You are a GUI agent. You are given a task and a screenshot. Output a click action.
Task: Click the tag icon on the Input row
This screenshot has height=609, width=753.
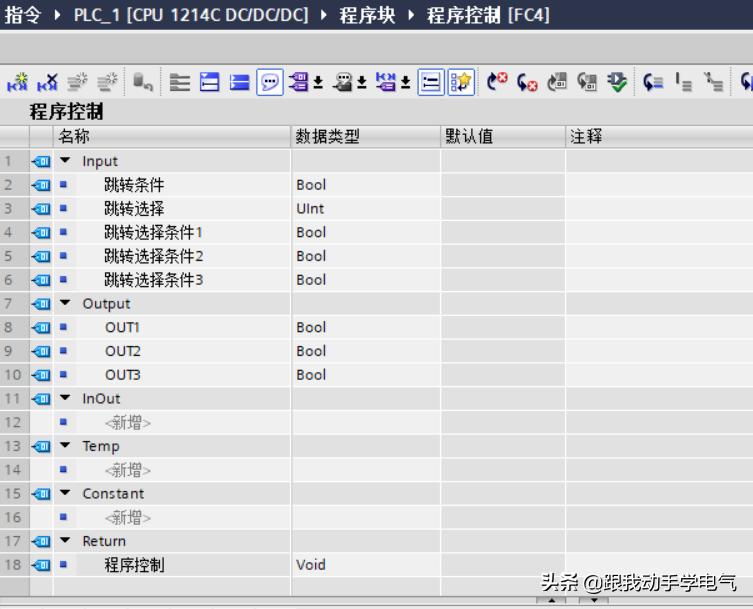[41, 161]
